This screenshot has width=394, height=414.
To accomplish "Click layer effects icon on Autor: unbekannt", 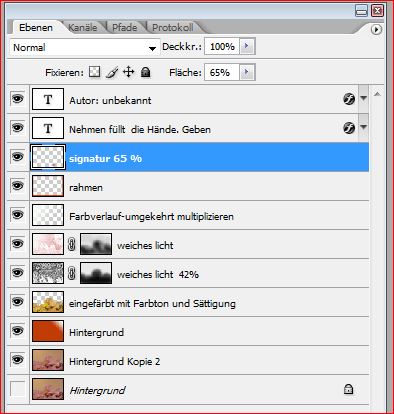I will tap(349, 99).
